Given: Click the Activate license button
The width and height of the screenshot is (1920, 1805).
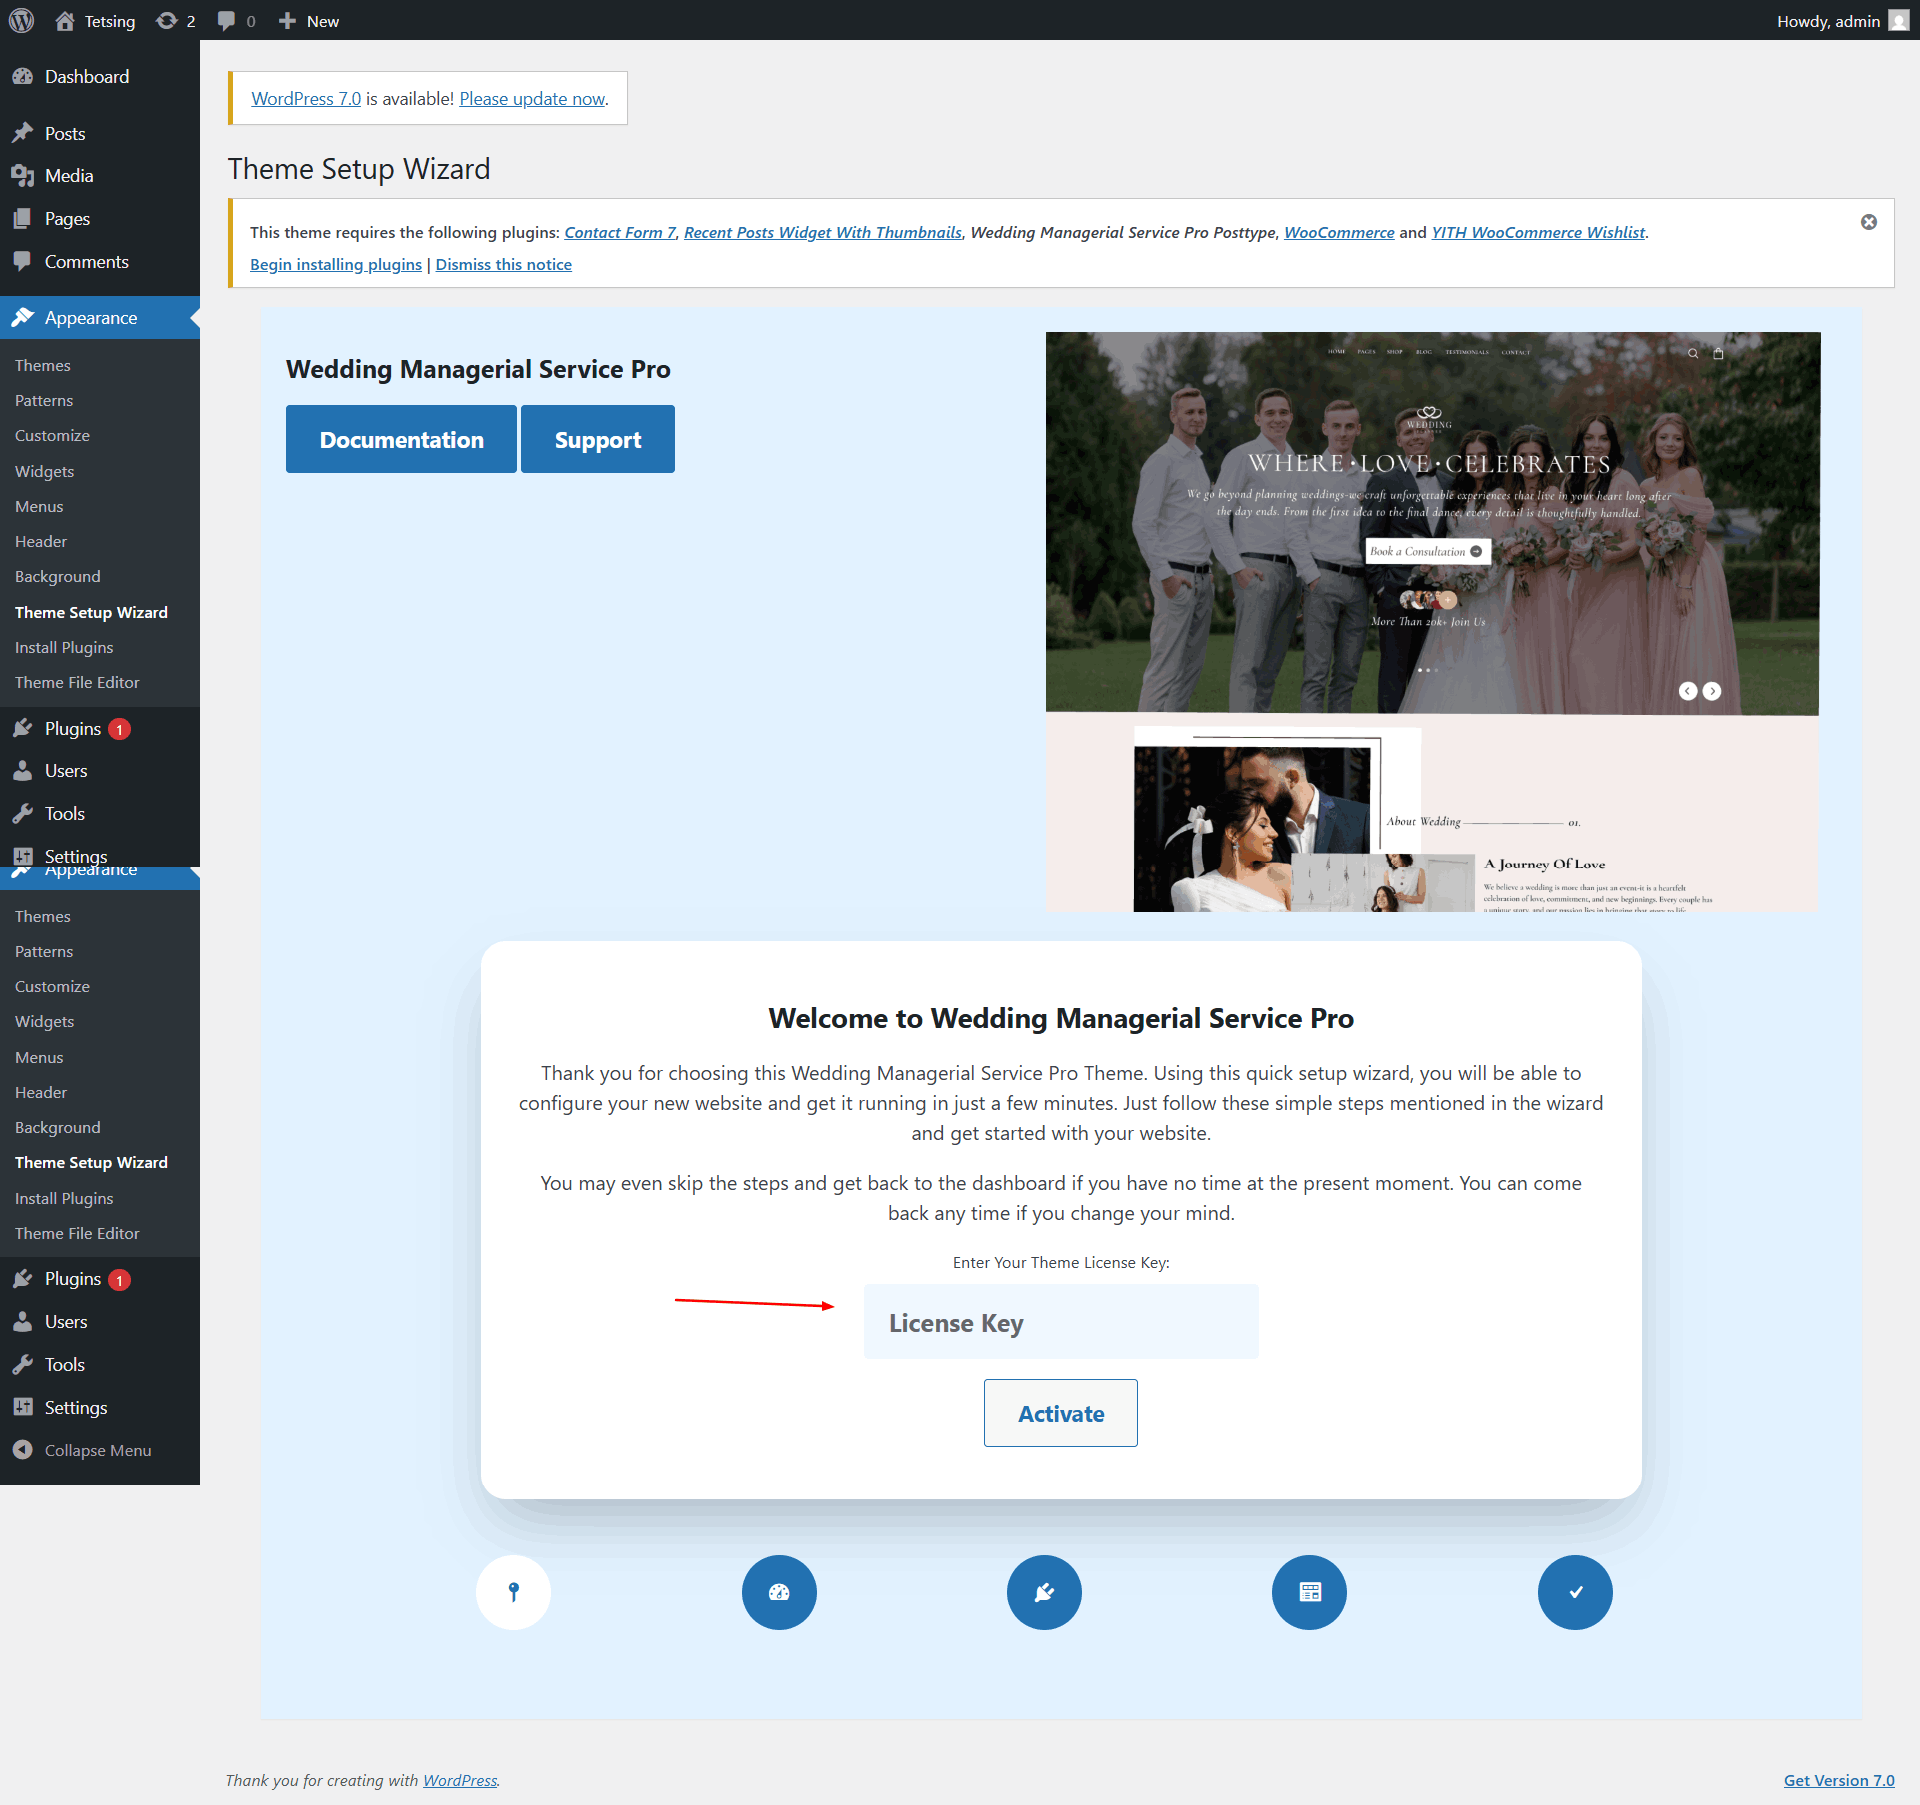Looking at the screenshot, I should pos(1061,1413).
